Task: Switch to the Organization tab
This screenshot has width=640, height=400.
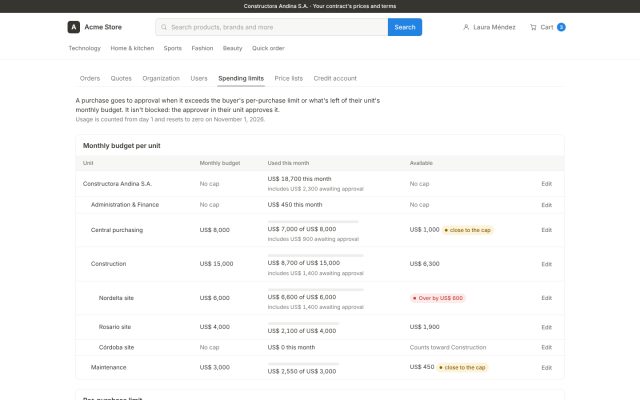Action: tap(161, 78)
